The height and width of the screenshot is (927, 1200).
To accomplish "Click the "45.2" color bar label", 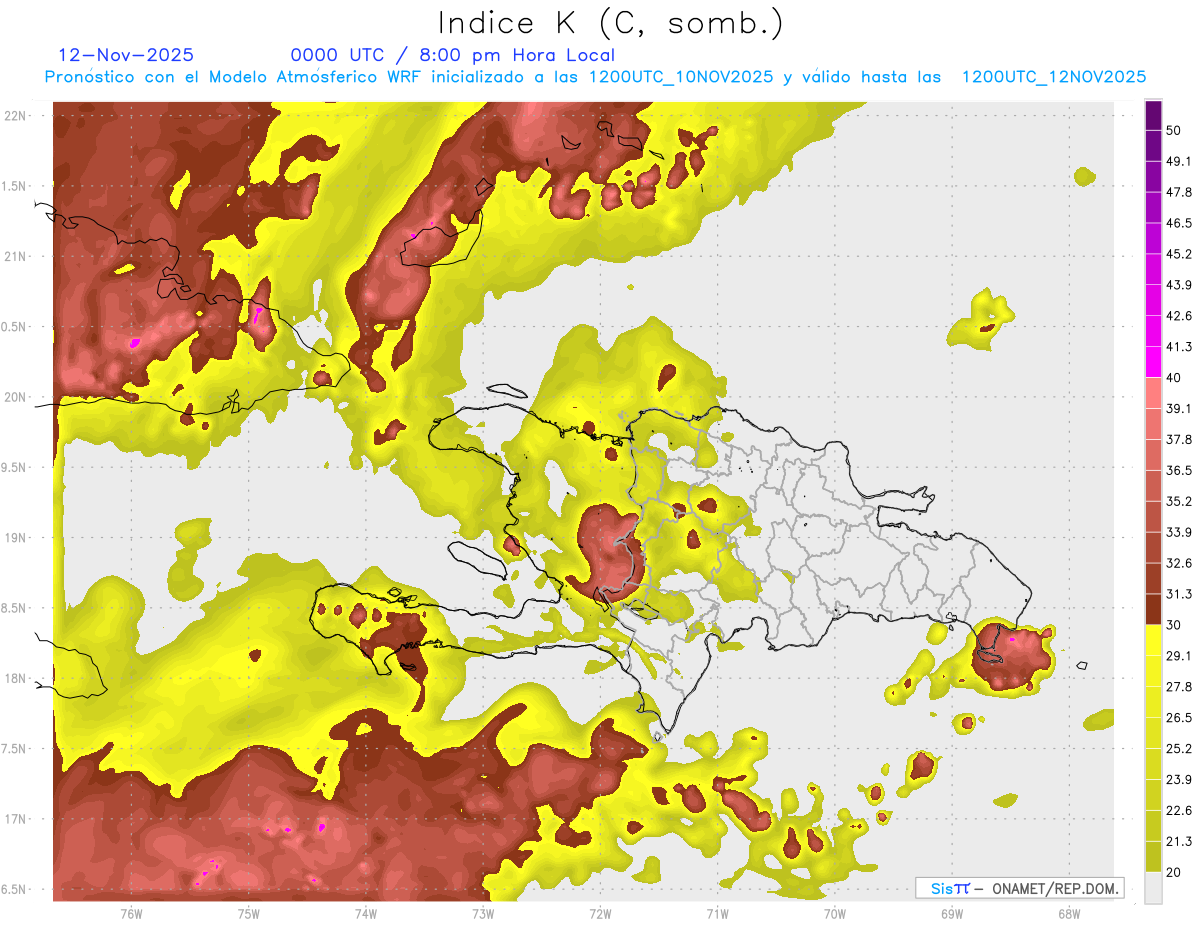I will [x=1179, y=254].
